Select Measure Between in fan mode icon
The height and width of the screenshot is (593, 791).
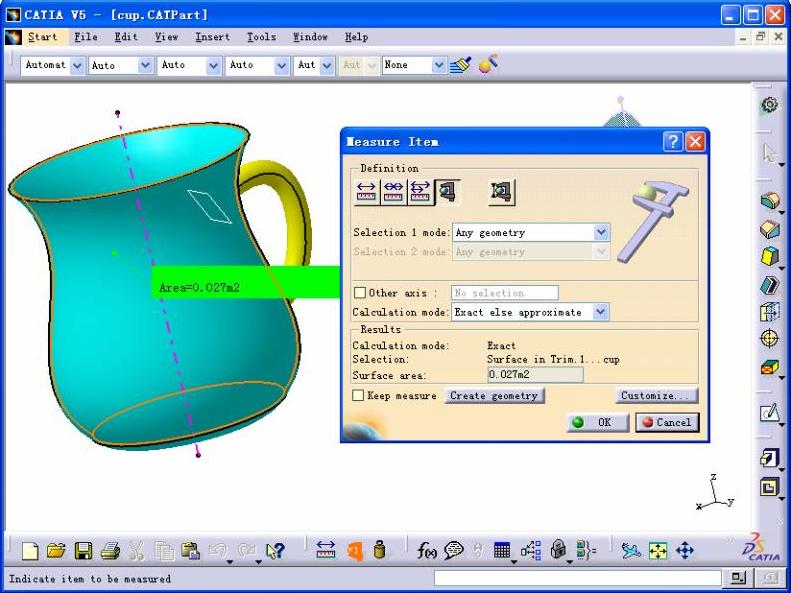click(420, 192)
